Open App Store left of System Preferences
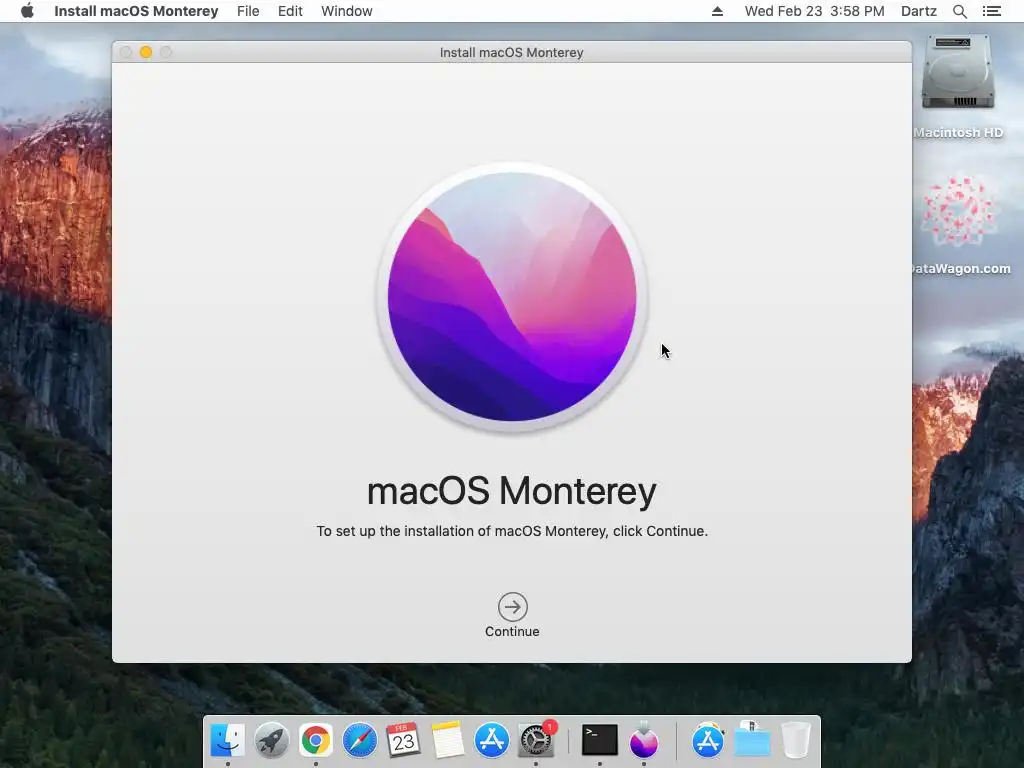Viewport: 1024px width, 768px height. coord(491,741)
